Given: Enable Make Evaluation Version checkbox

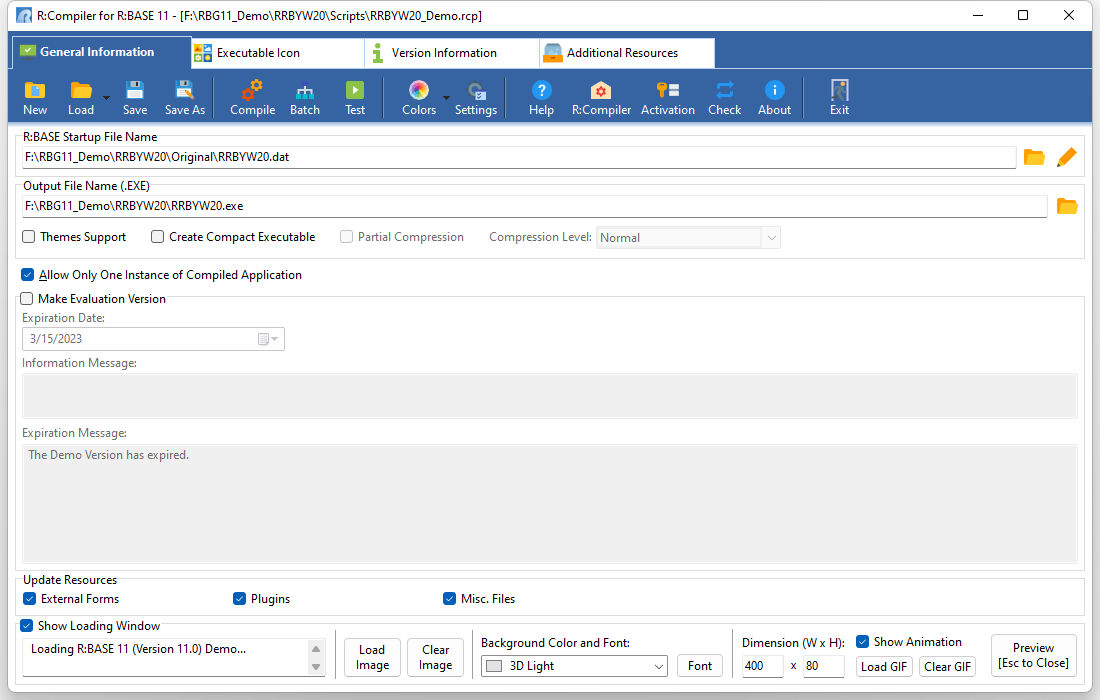Looking at the screenshot, I should click(x=27, y=299).
